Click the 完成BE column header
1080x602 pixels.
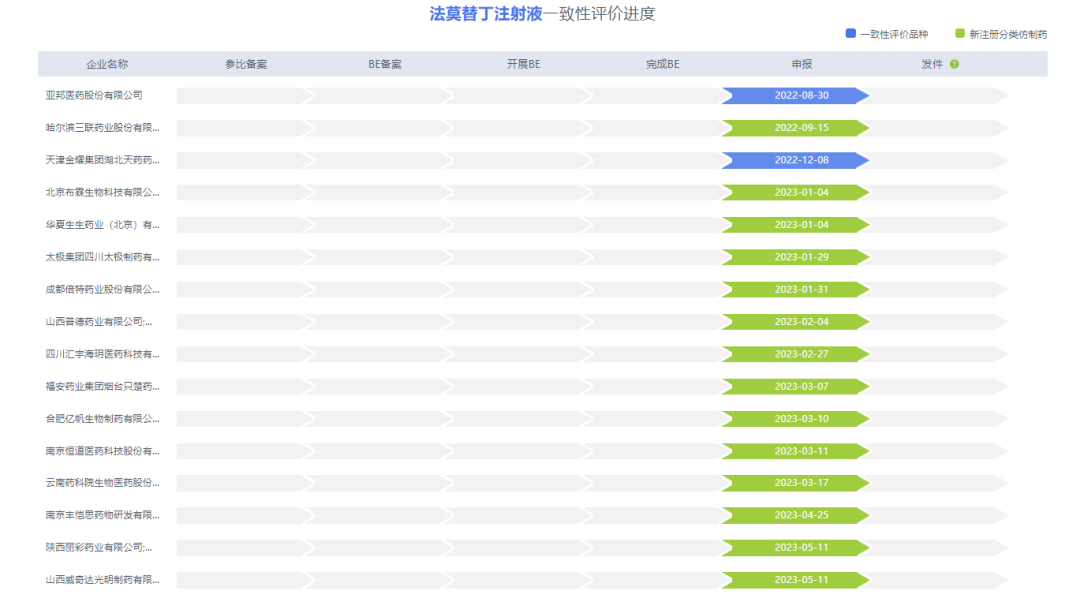(663, 65)
